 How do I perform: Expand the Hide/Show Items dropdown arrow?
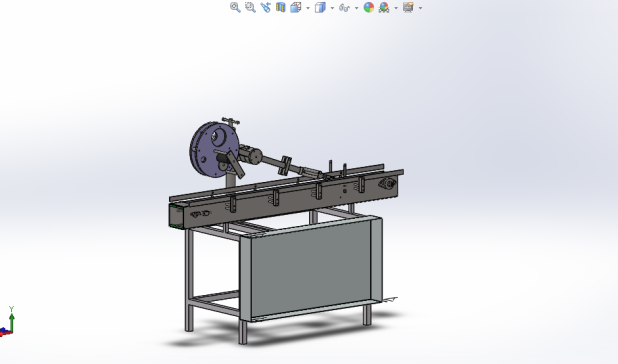click(356, 8)
